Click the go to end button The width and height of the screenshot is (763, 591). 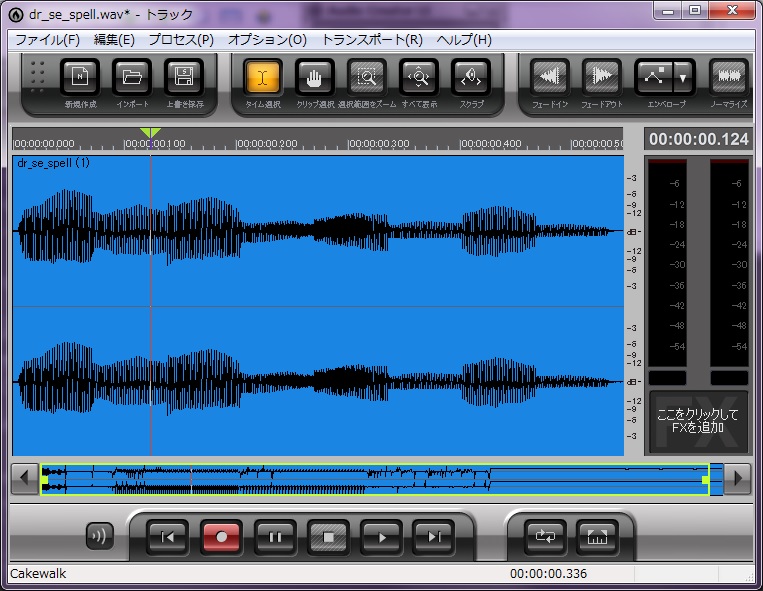[434, 537]
